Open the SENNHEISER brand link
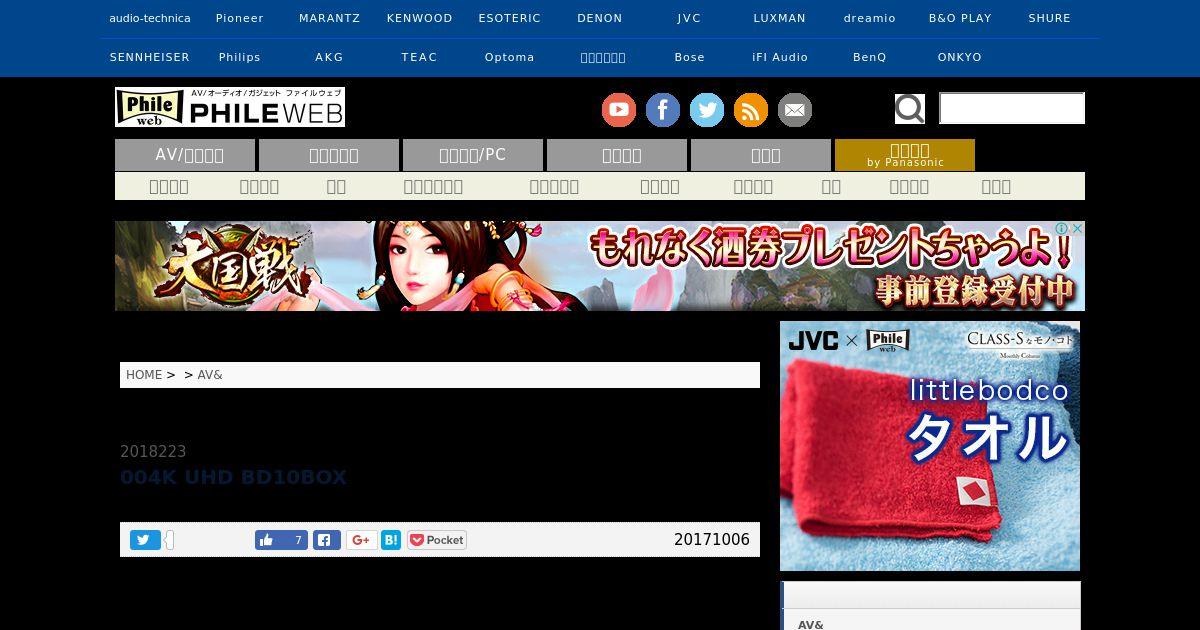 [x=150, y=57]
